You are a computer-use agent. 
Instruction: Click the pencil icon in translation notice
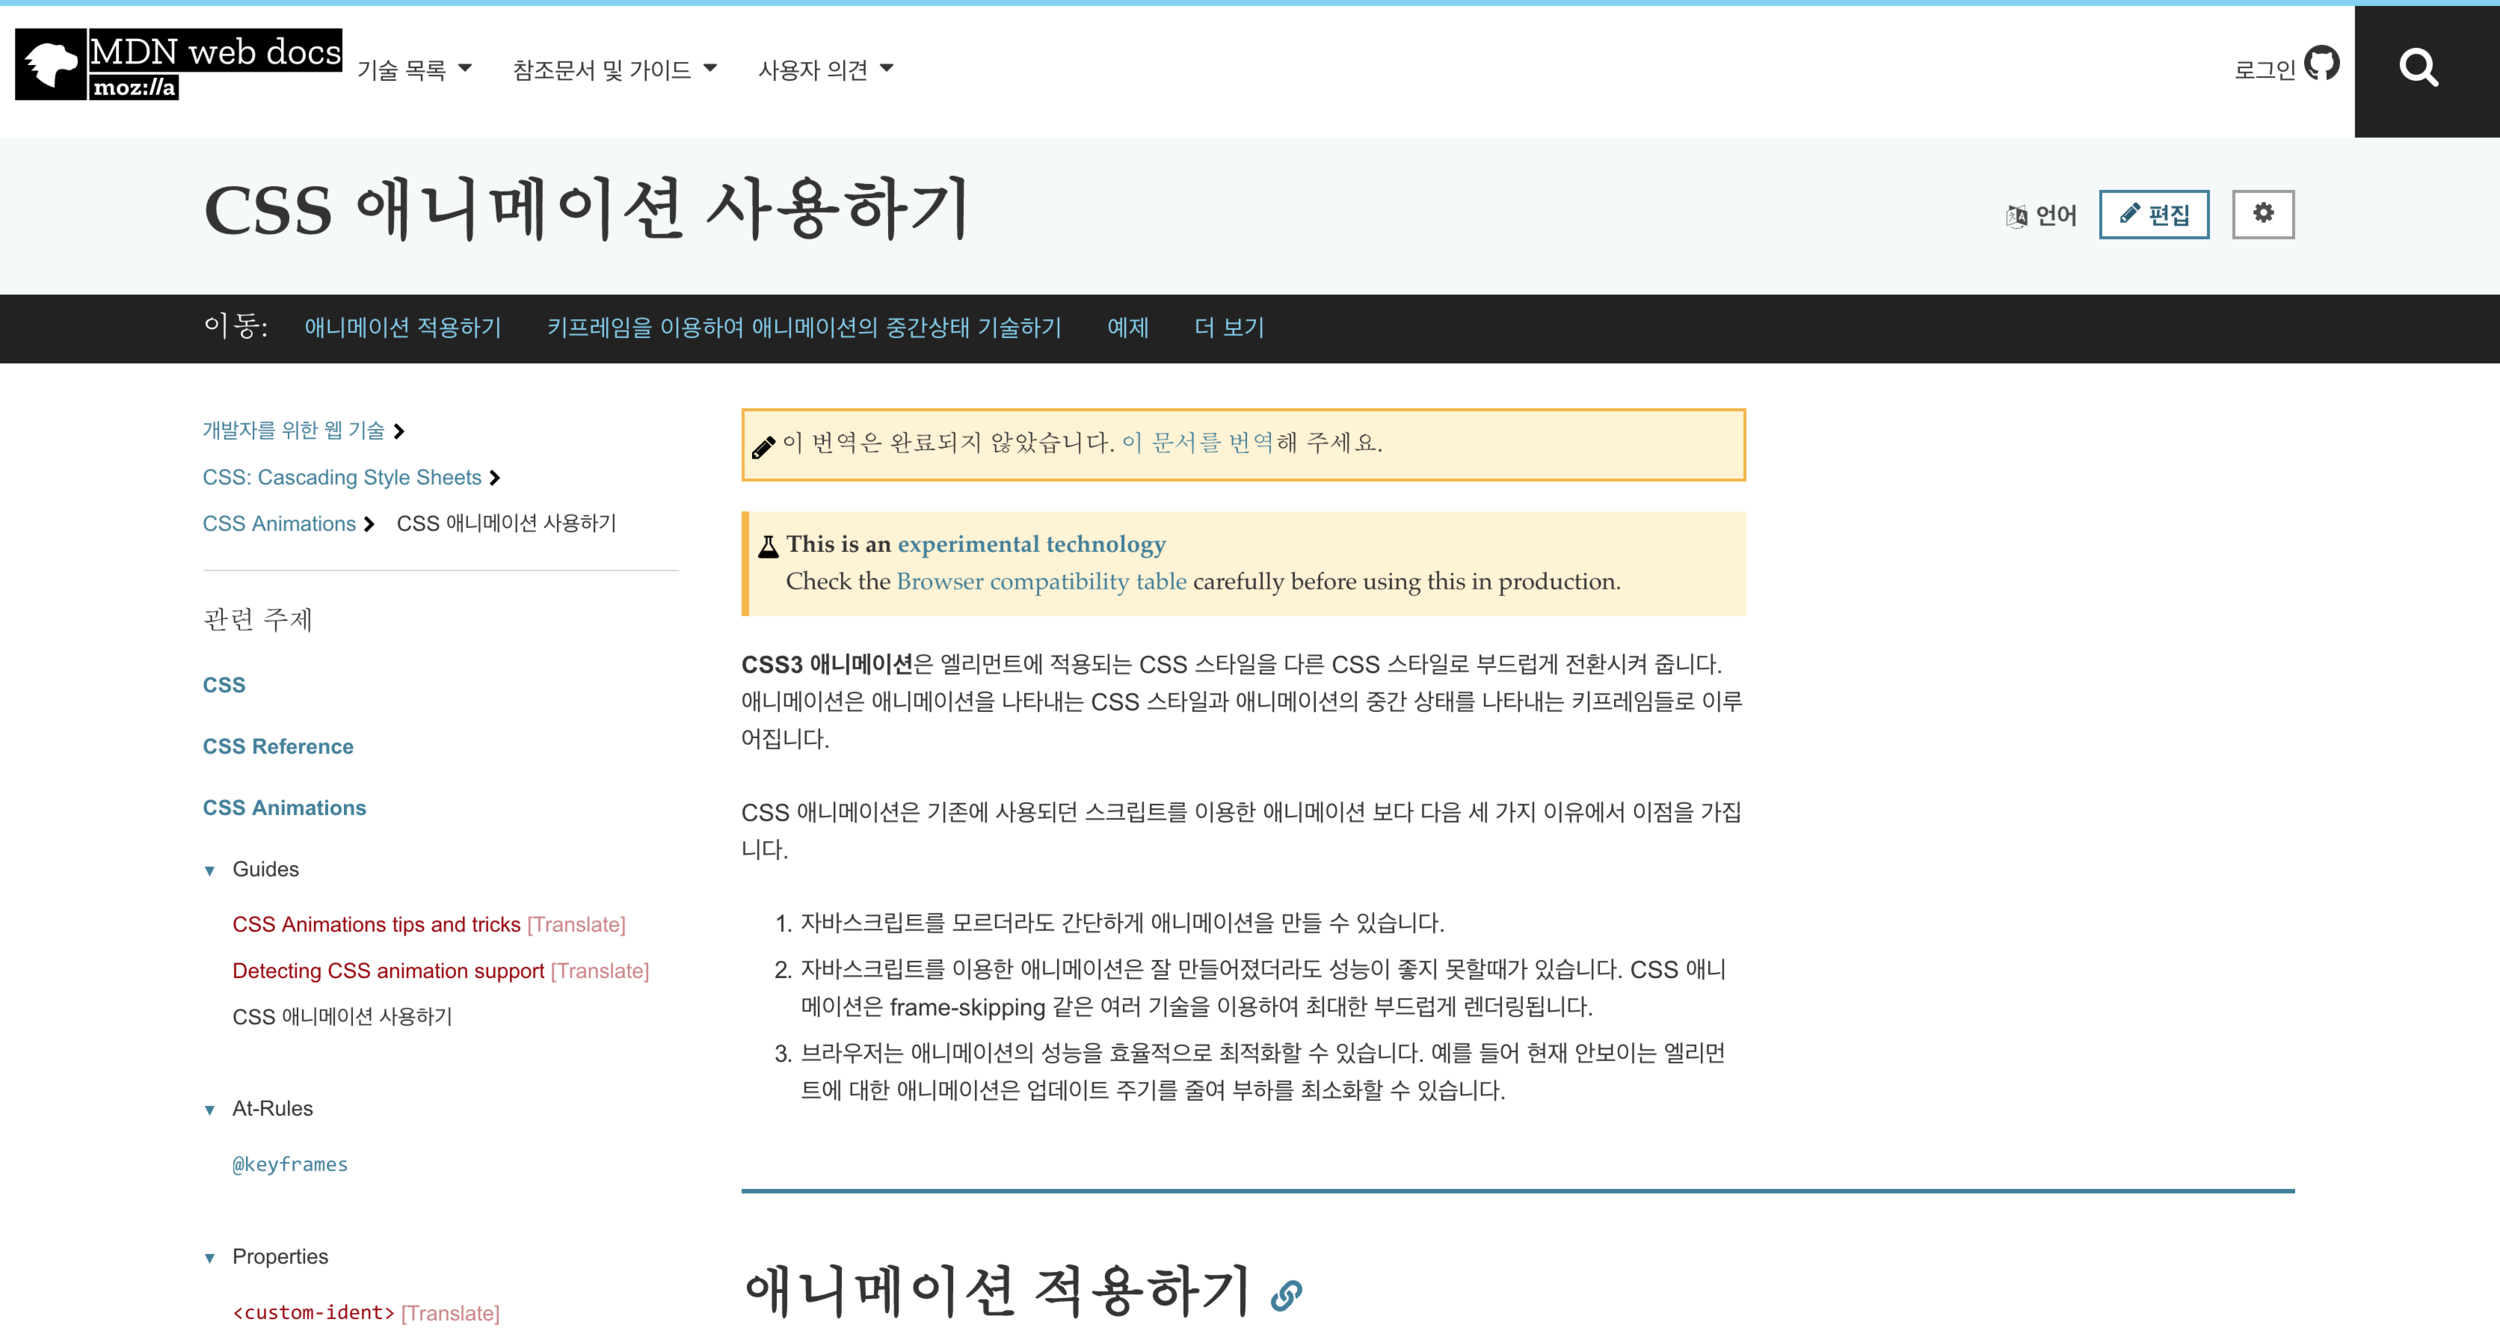(763, 447)
